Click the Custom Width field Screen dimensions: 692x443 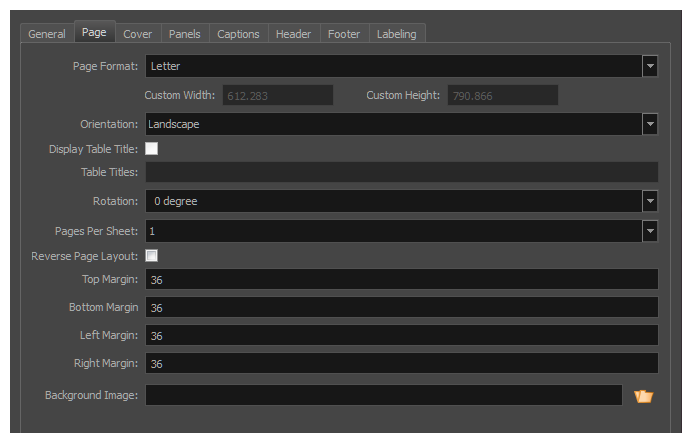[x=278, y=95]
